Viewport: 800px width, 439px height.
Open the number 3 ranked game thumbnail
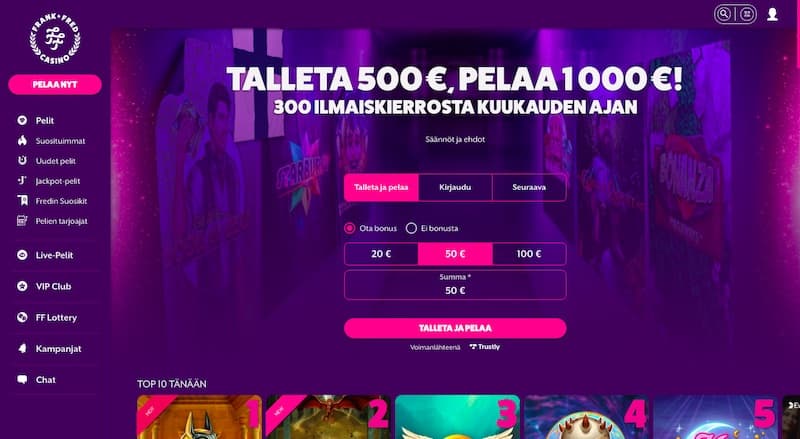point(458,417)
